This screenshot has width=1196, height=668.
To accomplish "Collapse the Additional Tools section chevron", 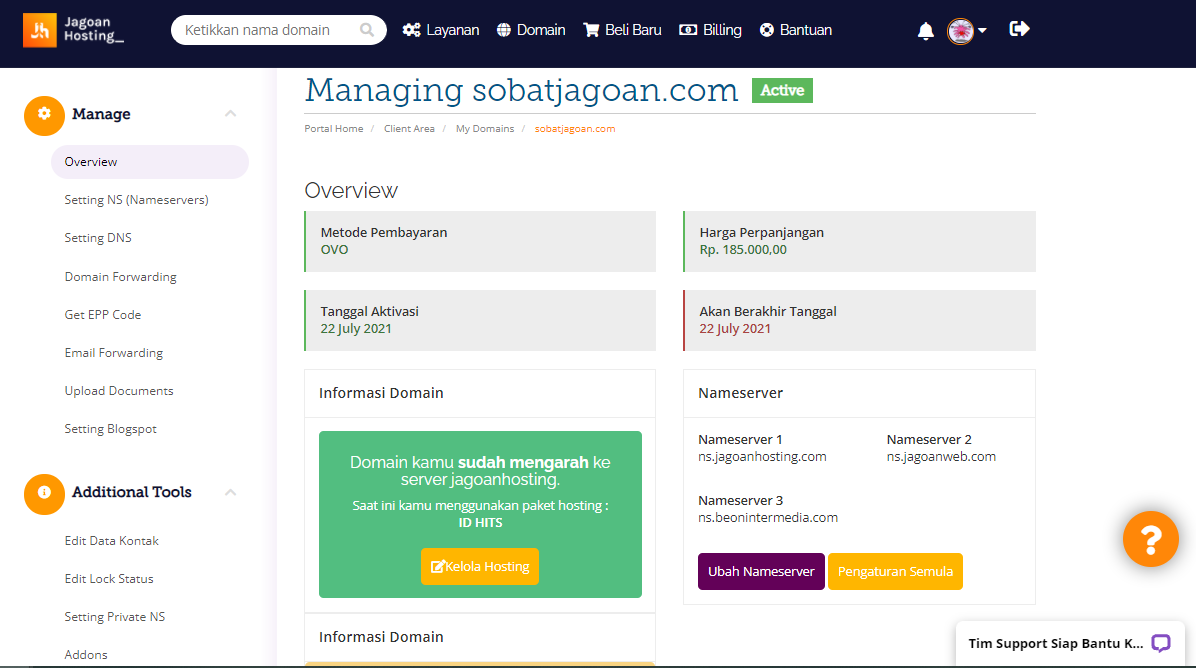I will [230, 493].
